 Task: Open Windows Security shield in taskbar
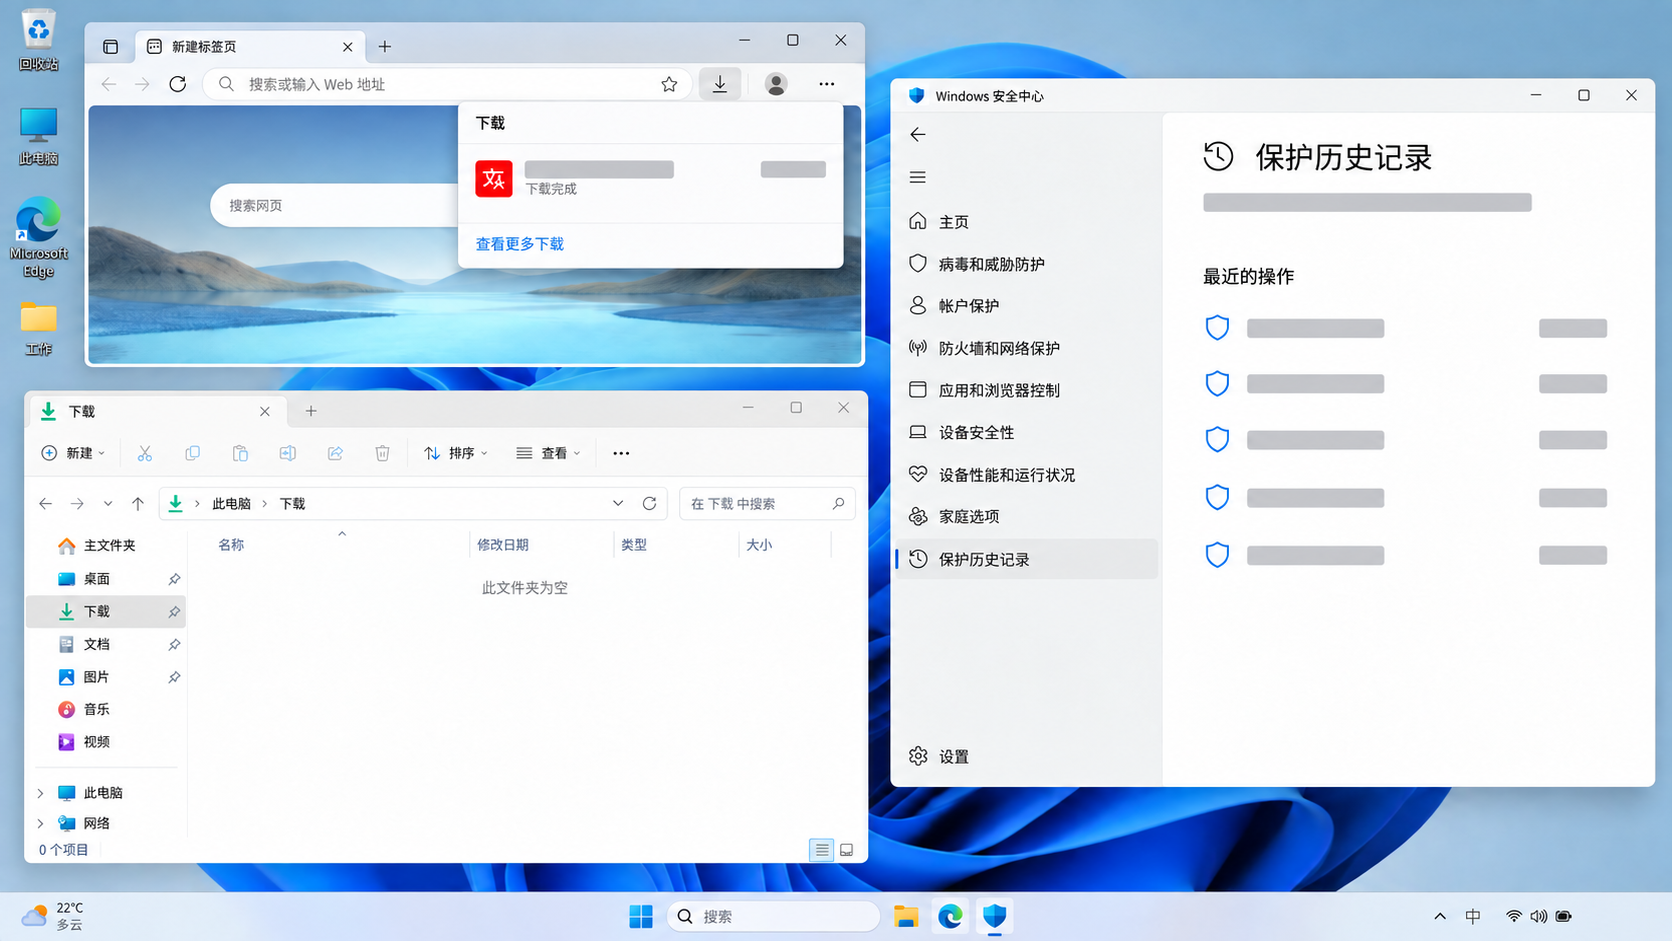994,916
